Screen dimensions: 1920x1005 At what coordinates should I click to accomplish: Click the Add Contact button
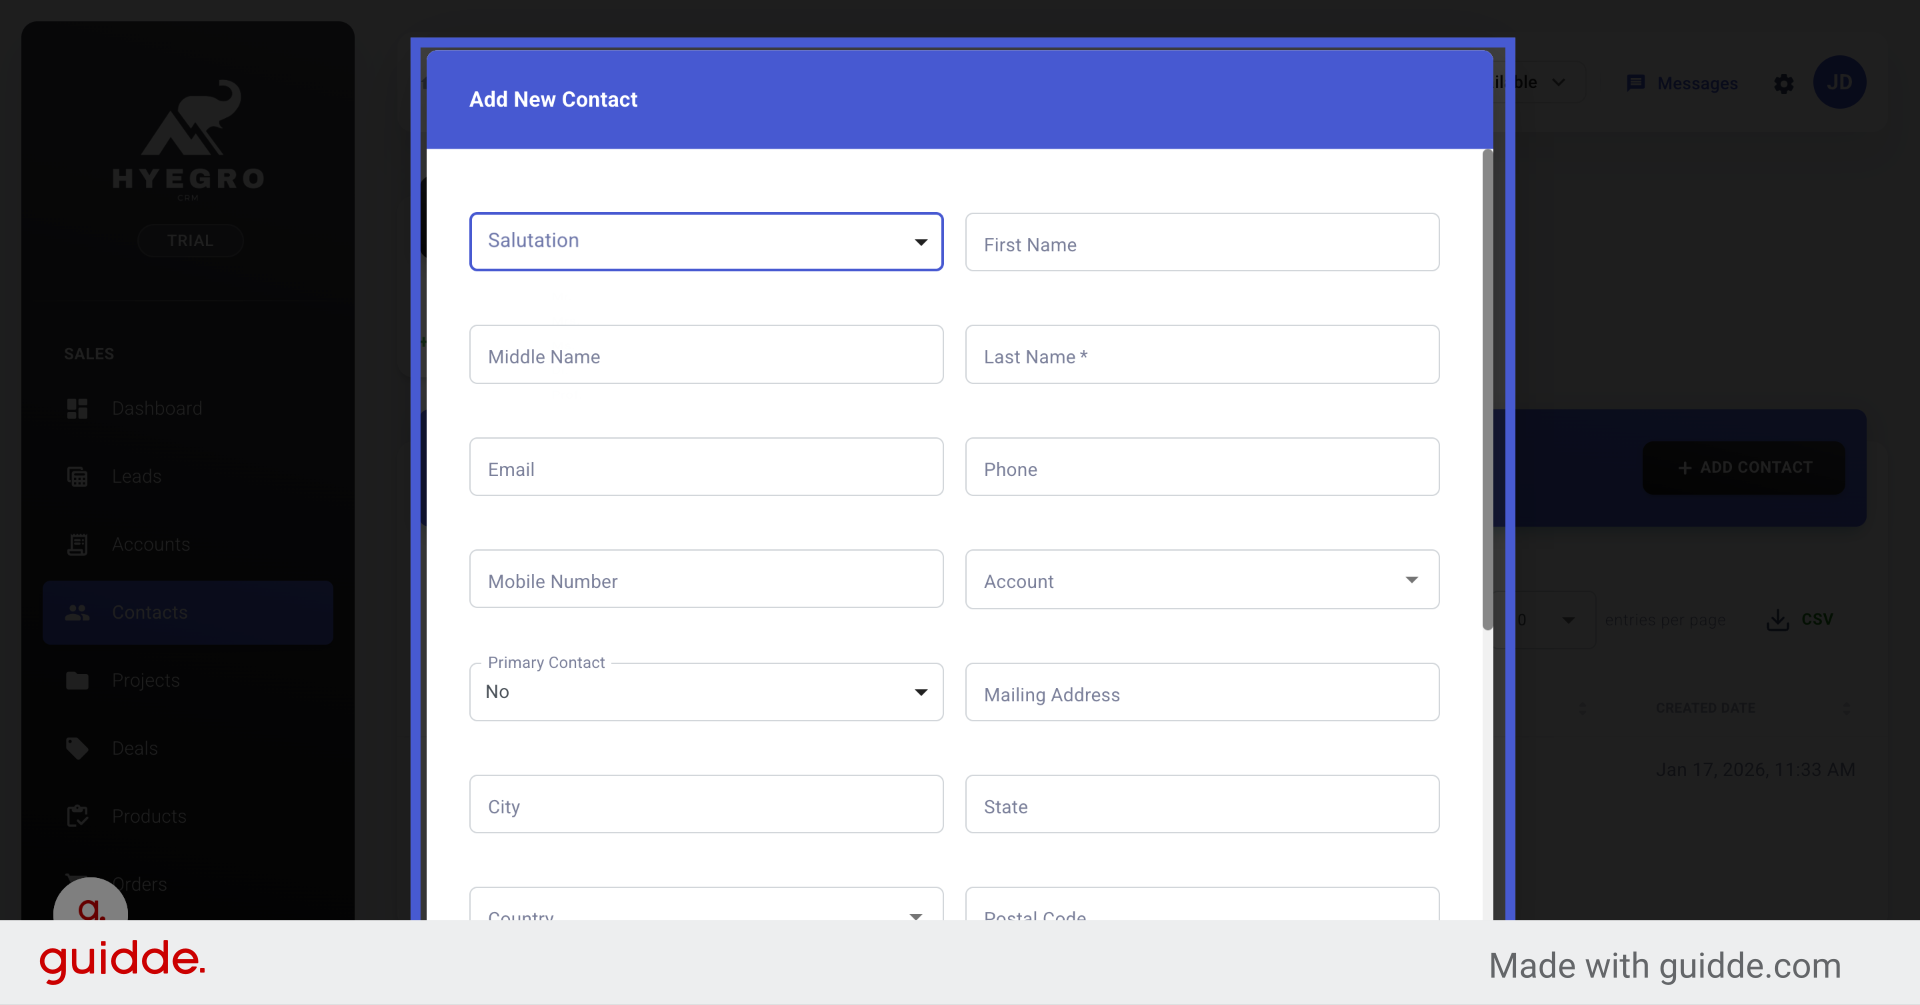click(x=1744, y=468)
